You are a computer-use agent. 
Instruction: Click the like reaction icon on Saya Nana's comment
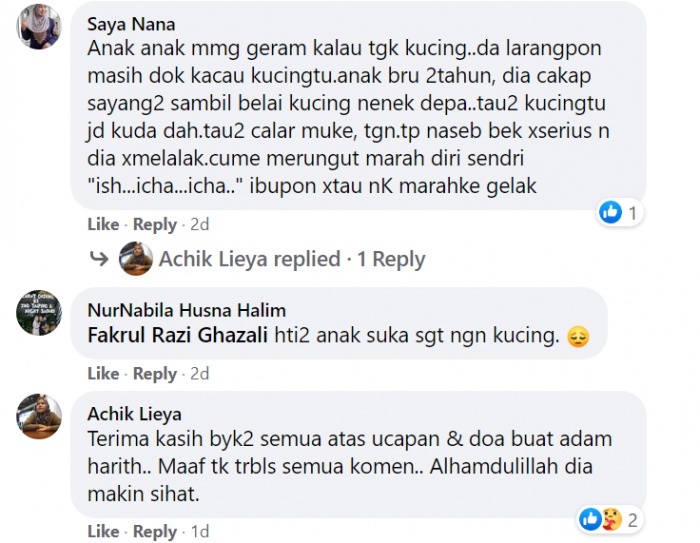tap(610, 211)
